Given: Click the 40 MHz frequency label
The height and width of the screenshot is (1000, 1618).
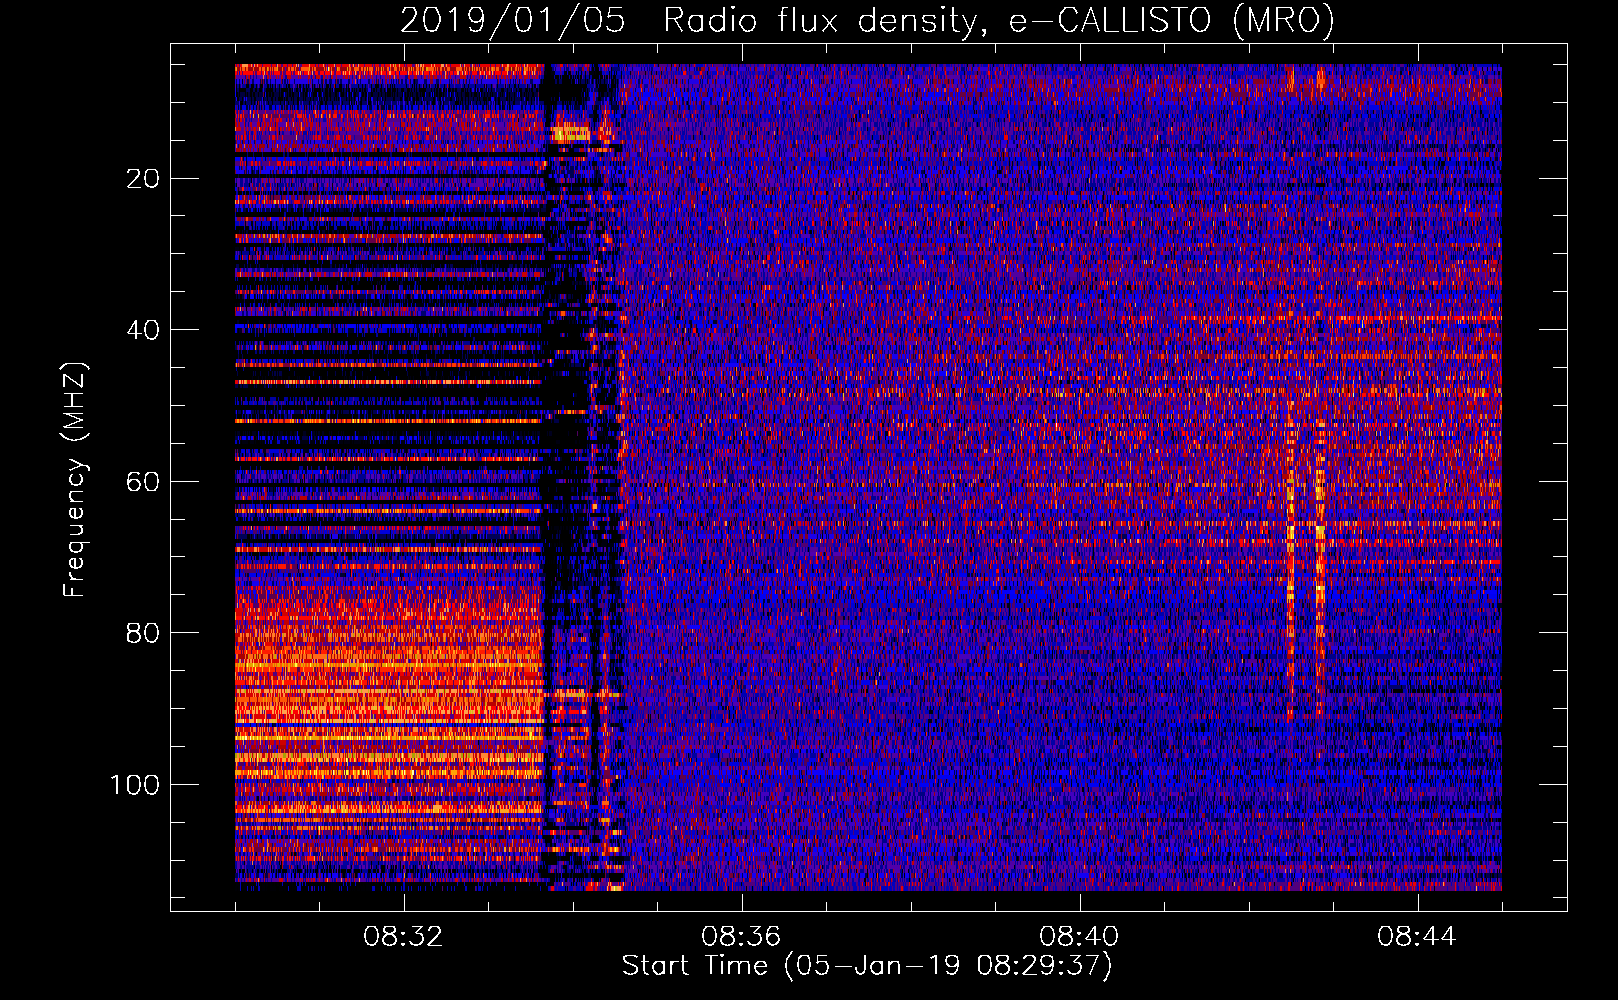Looking at the screenshot, I should click(144, 330).
